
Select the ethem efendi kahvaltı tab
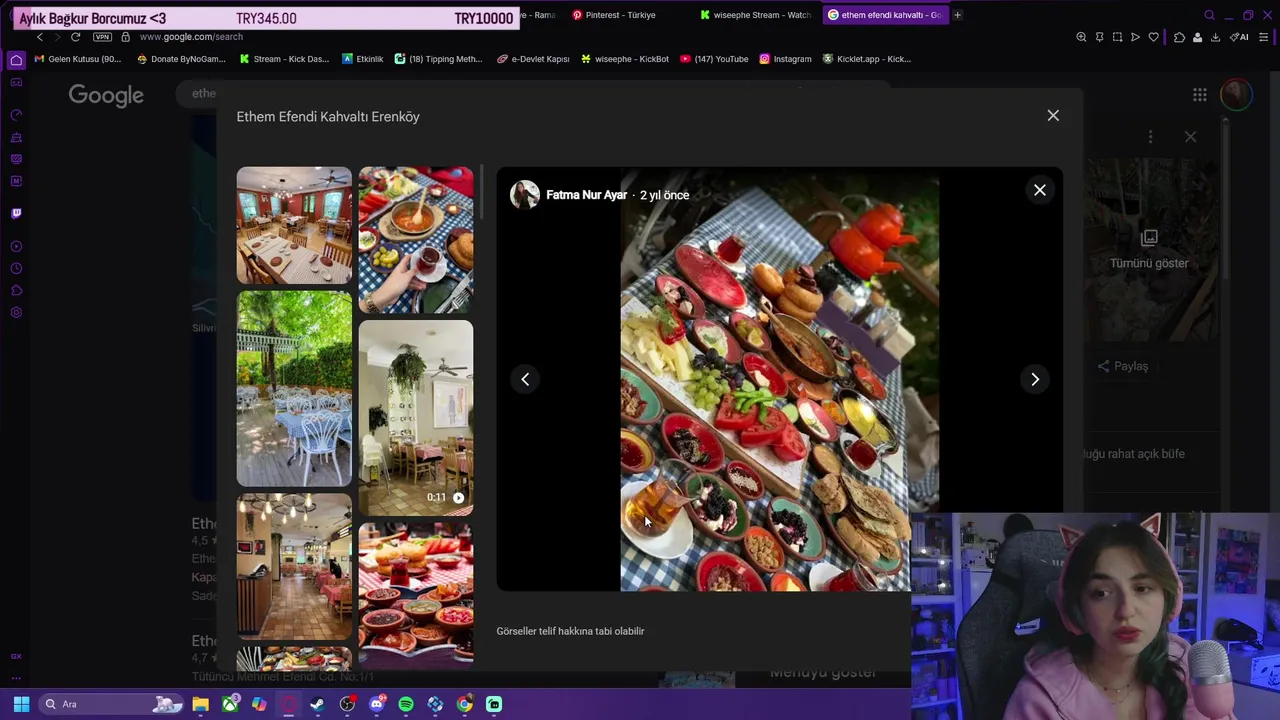(884, 15)
